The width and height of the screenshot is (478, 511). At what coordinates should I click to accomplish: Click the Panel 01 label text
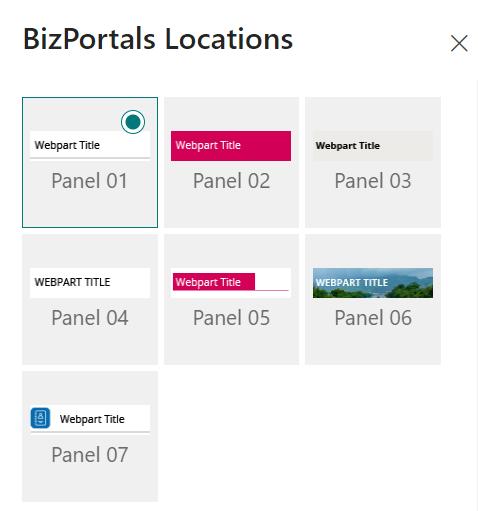coord(89,181)
